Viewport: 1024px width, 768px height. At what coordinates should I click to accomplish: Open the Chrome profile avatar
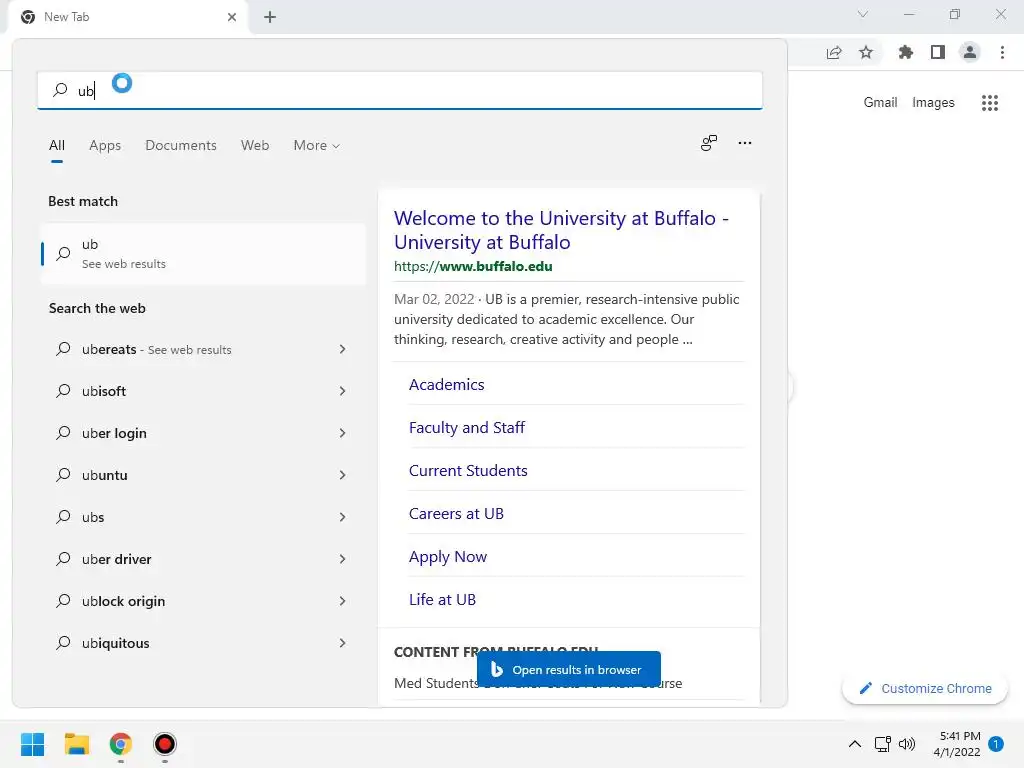pos(969,53)
